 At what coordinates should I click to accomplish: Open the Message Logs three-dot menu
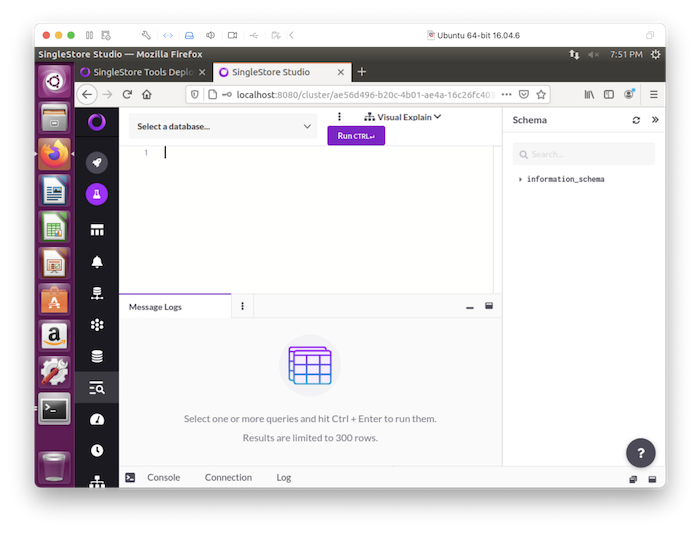[242, 306]
